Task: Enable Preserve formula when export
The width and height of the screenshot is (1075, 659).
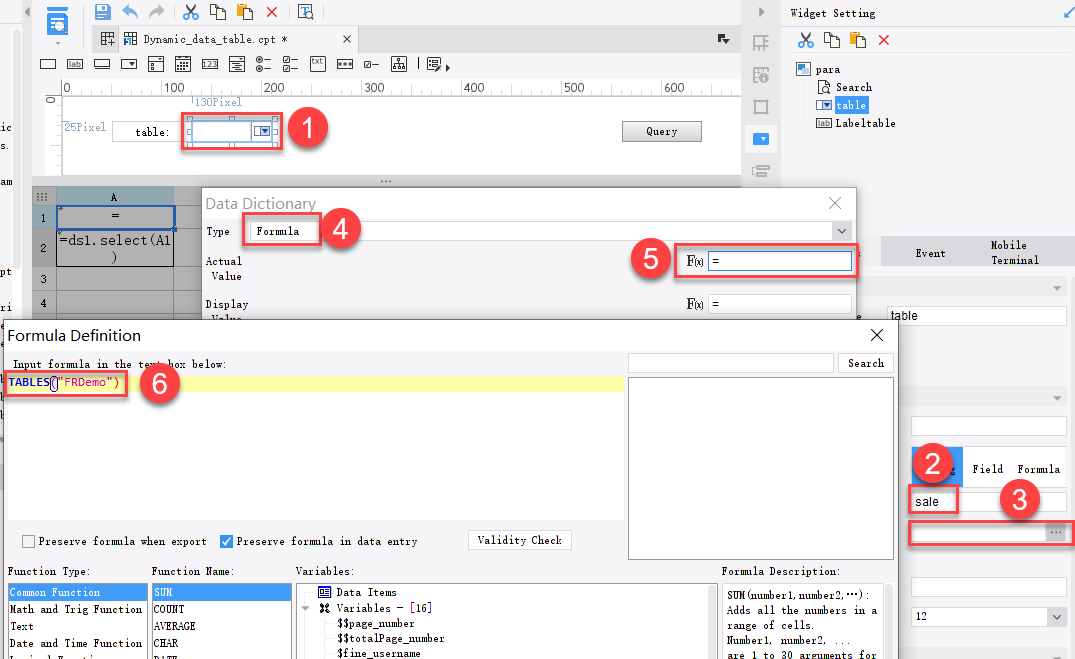Action: tap(28, 541)
